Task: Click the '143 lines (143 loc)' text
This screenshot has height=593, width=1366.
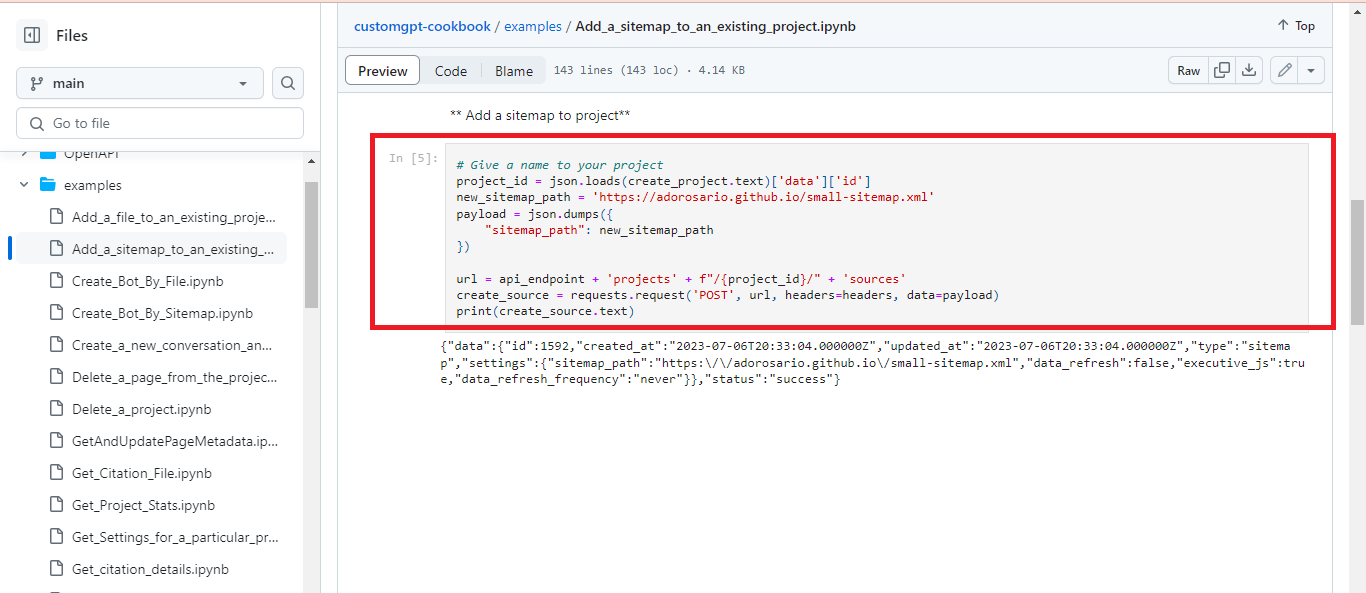Action: pos(616,71)
